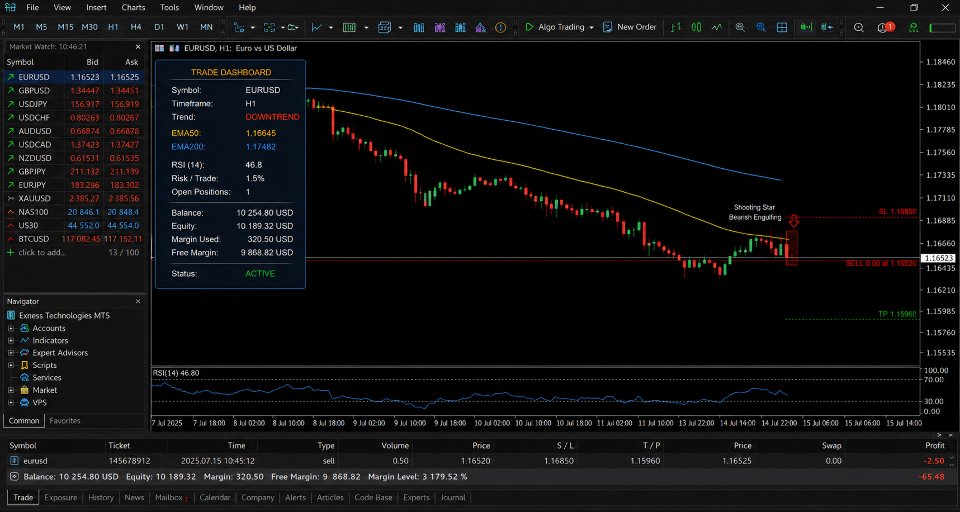Arrange chart windows as tile grid

(782, 28)
